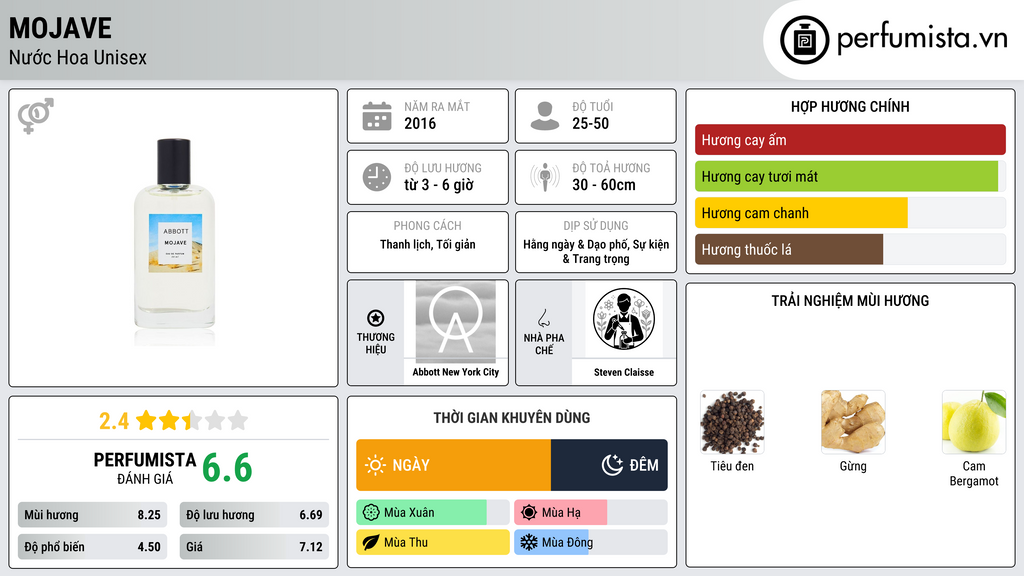Viewport: 1024px width, 576px height.
Task: Open the Steven Claisse perfumer link
Action: [624, 372]
